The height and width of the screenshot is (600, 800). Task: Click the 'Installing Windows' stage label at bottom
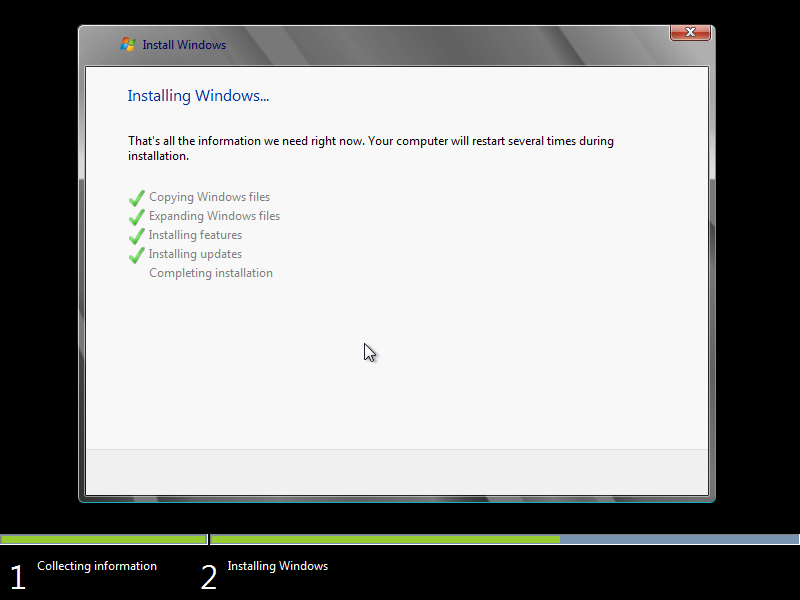[x=277, y=566]
